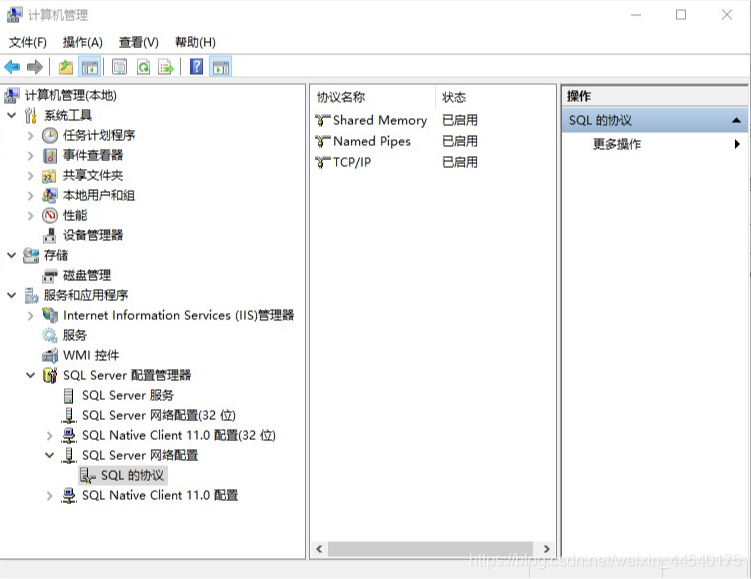Viewport: 751px width, 579px height.
Task: Collapse the SQL 的协议 actions section
Action: pyautogui.click(x=737, y=120)
